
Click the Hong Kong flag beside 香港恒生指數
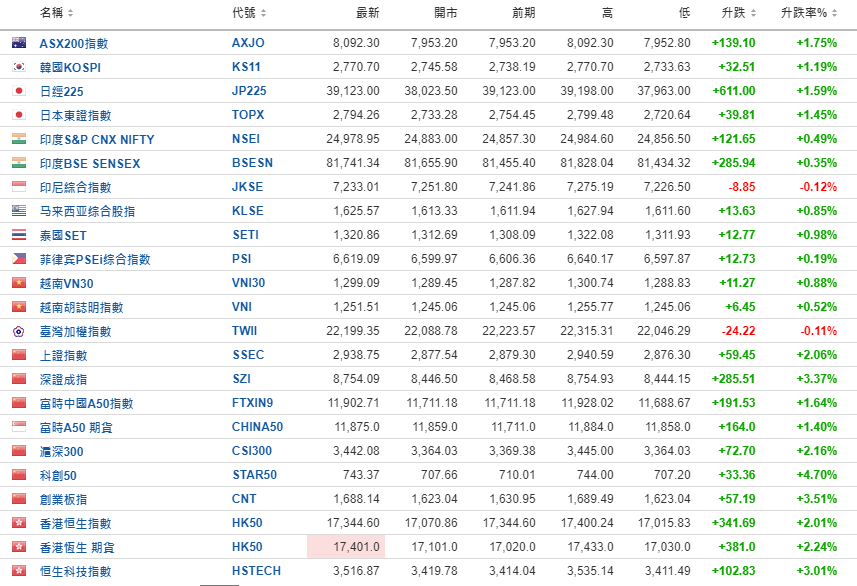18,523
